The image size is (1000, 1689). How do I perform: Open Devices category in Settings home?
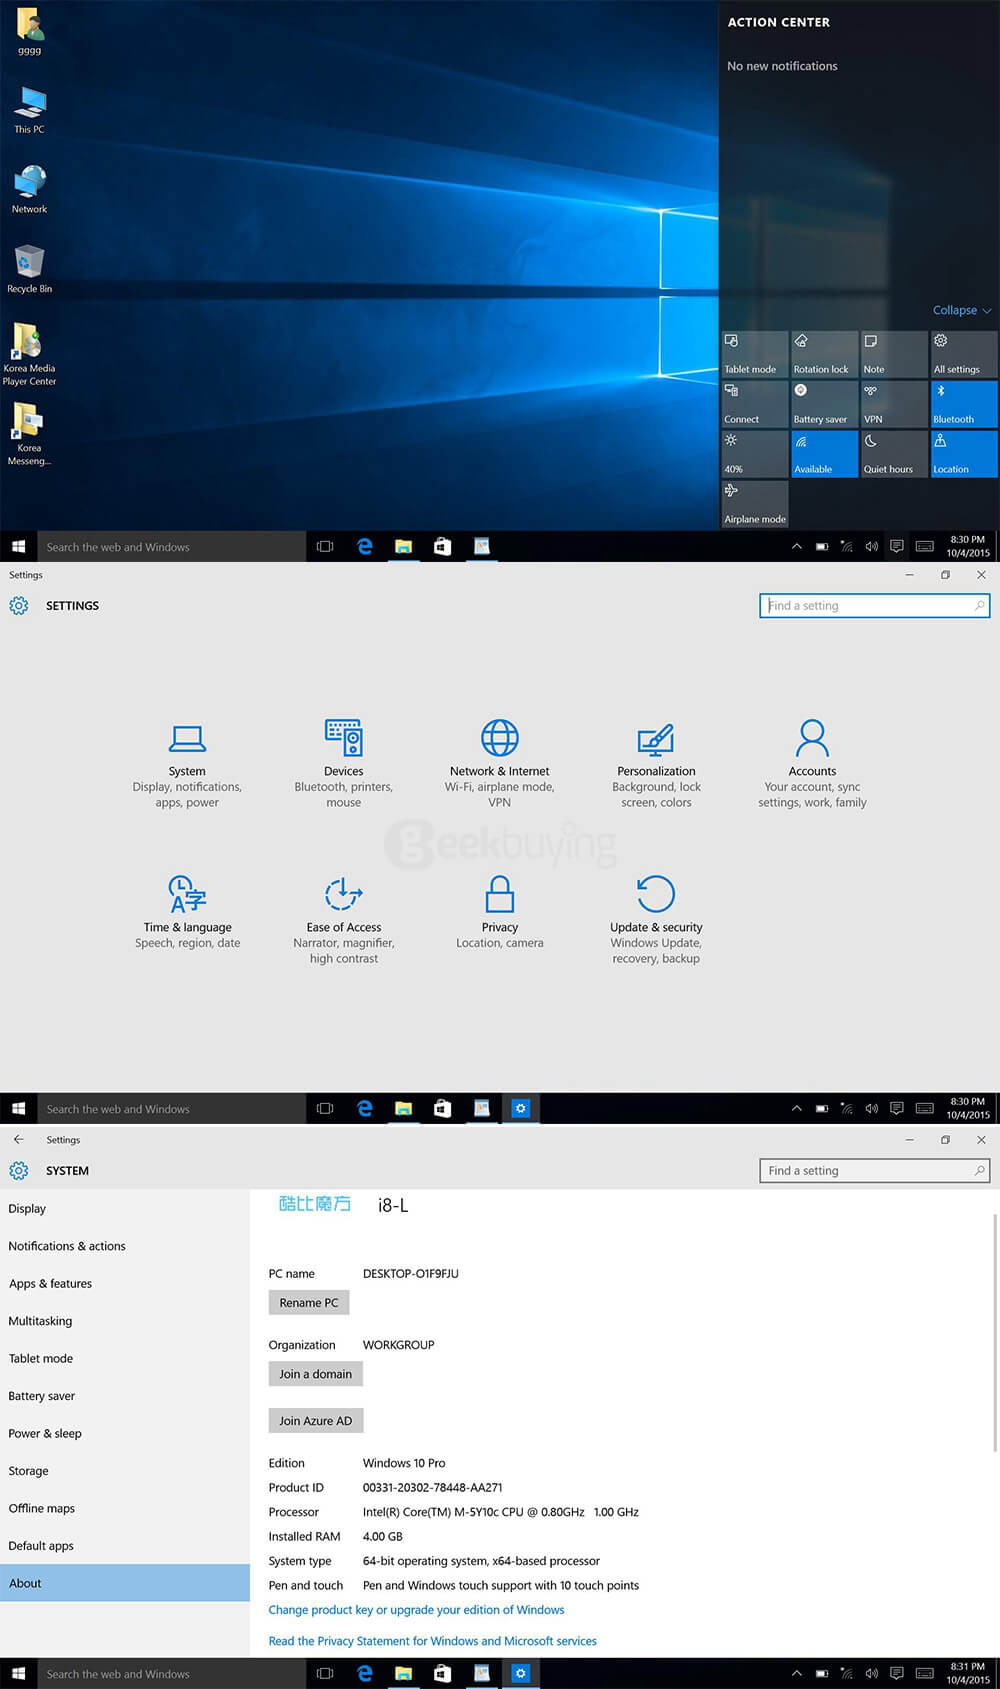click(343, 764)
